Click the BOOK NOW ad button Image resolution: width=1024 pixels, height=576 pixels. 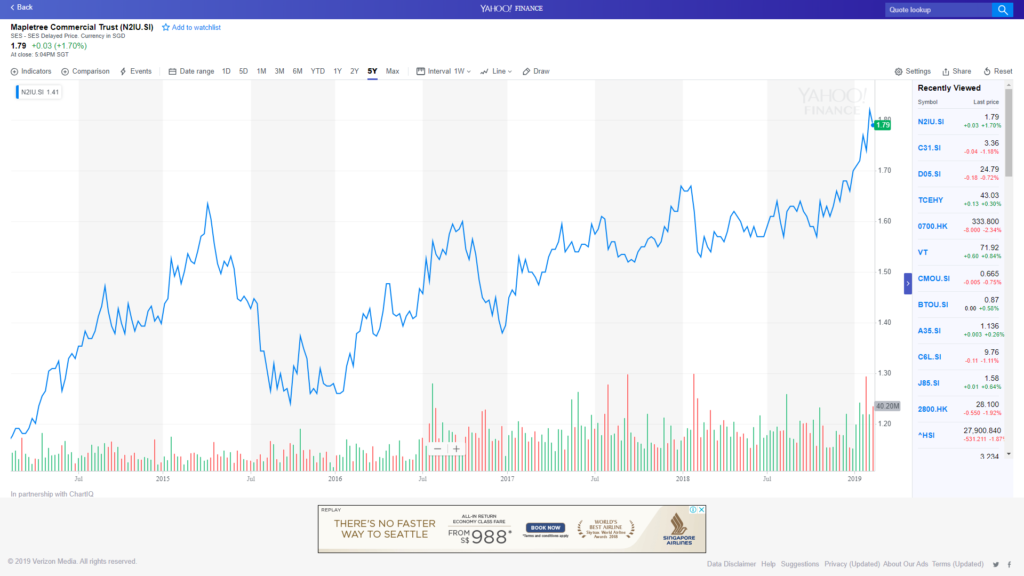click(x=545, y=528)
